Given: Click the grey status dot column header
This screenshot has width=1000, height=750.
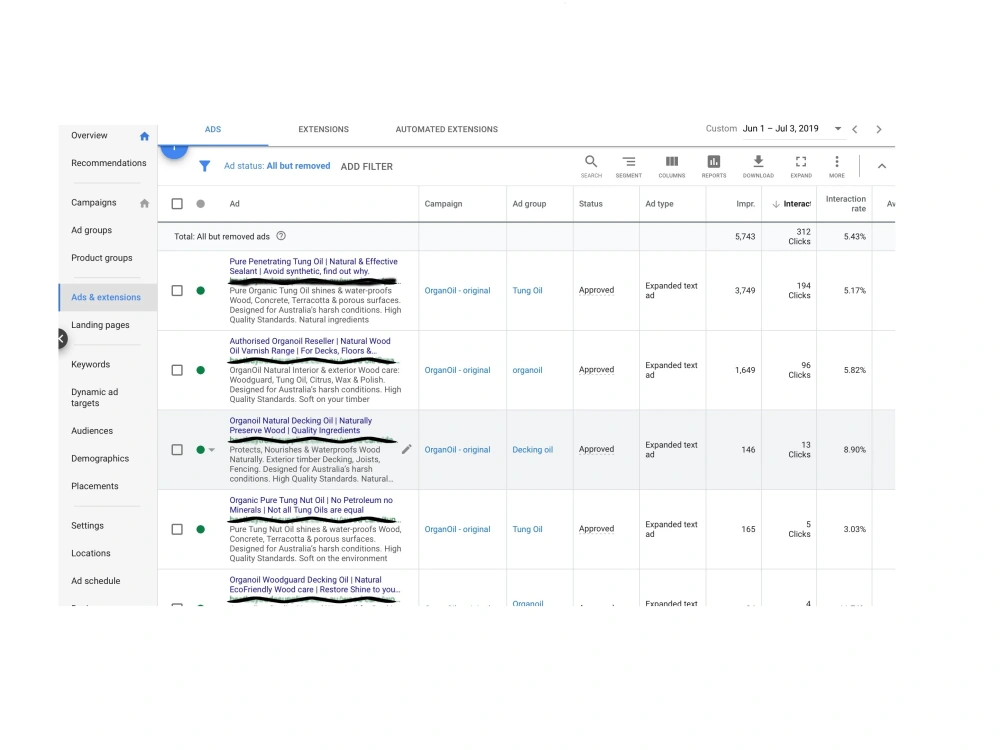Looking at the screenshot, I should tap(200, 204).
